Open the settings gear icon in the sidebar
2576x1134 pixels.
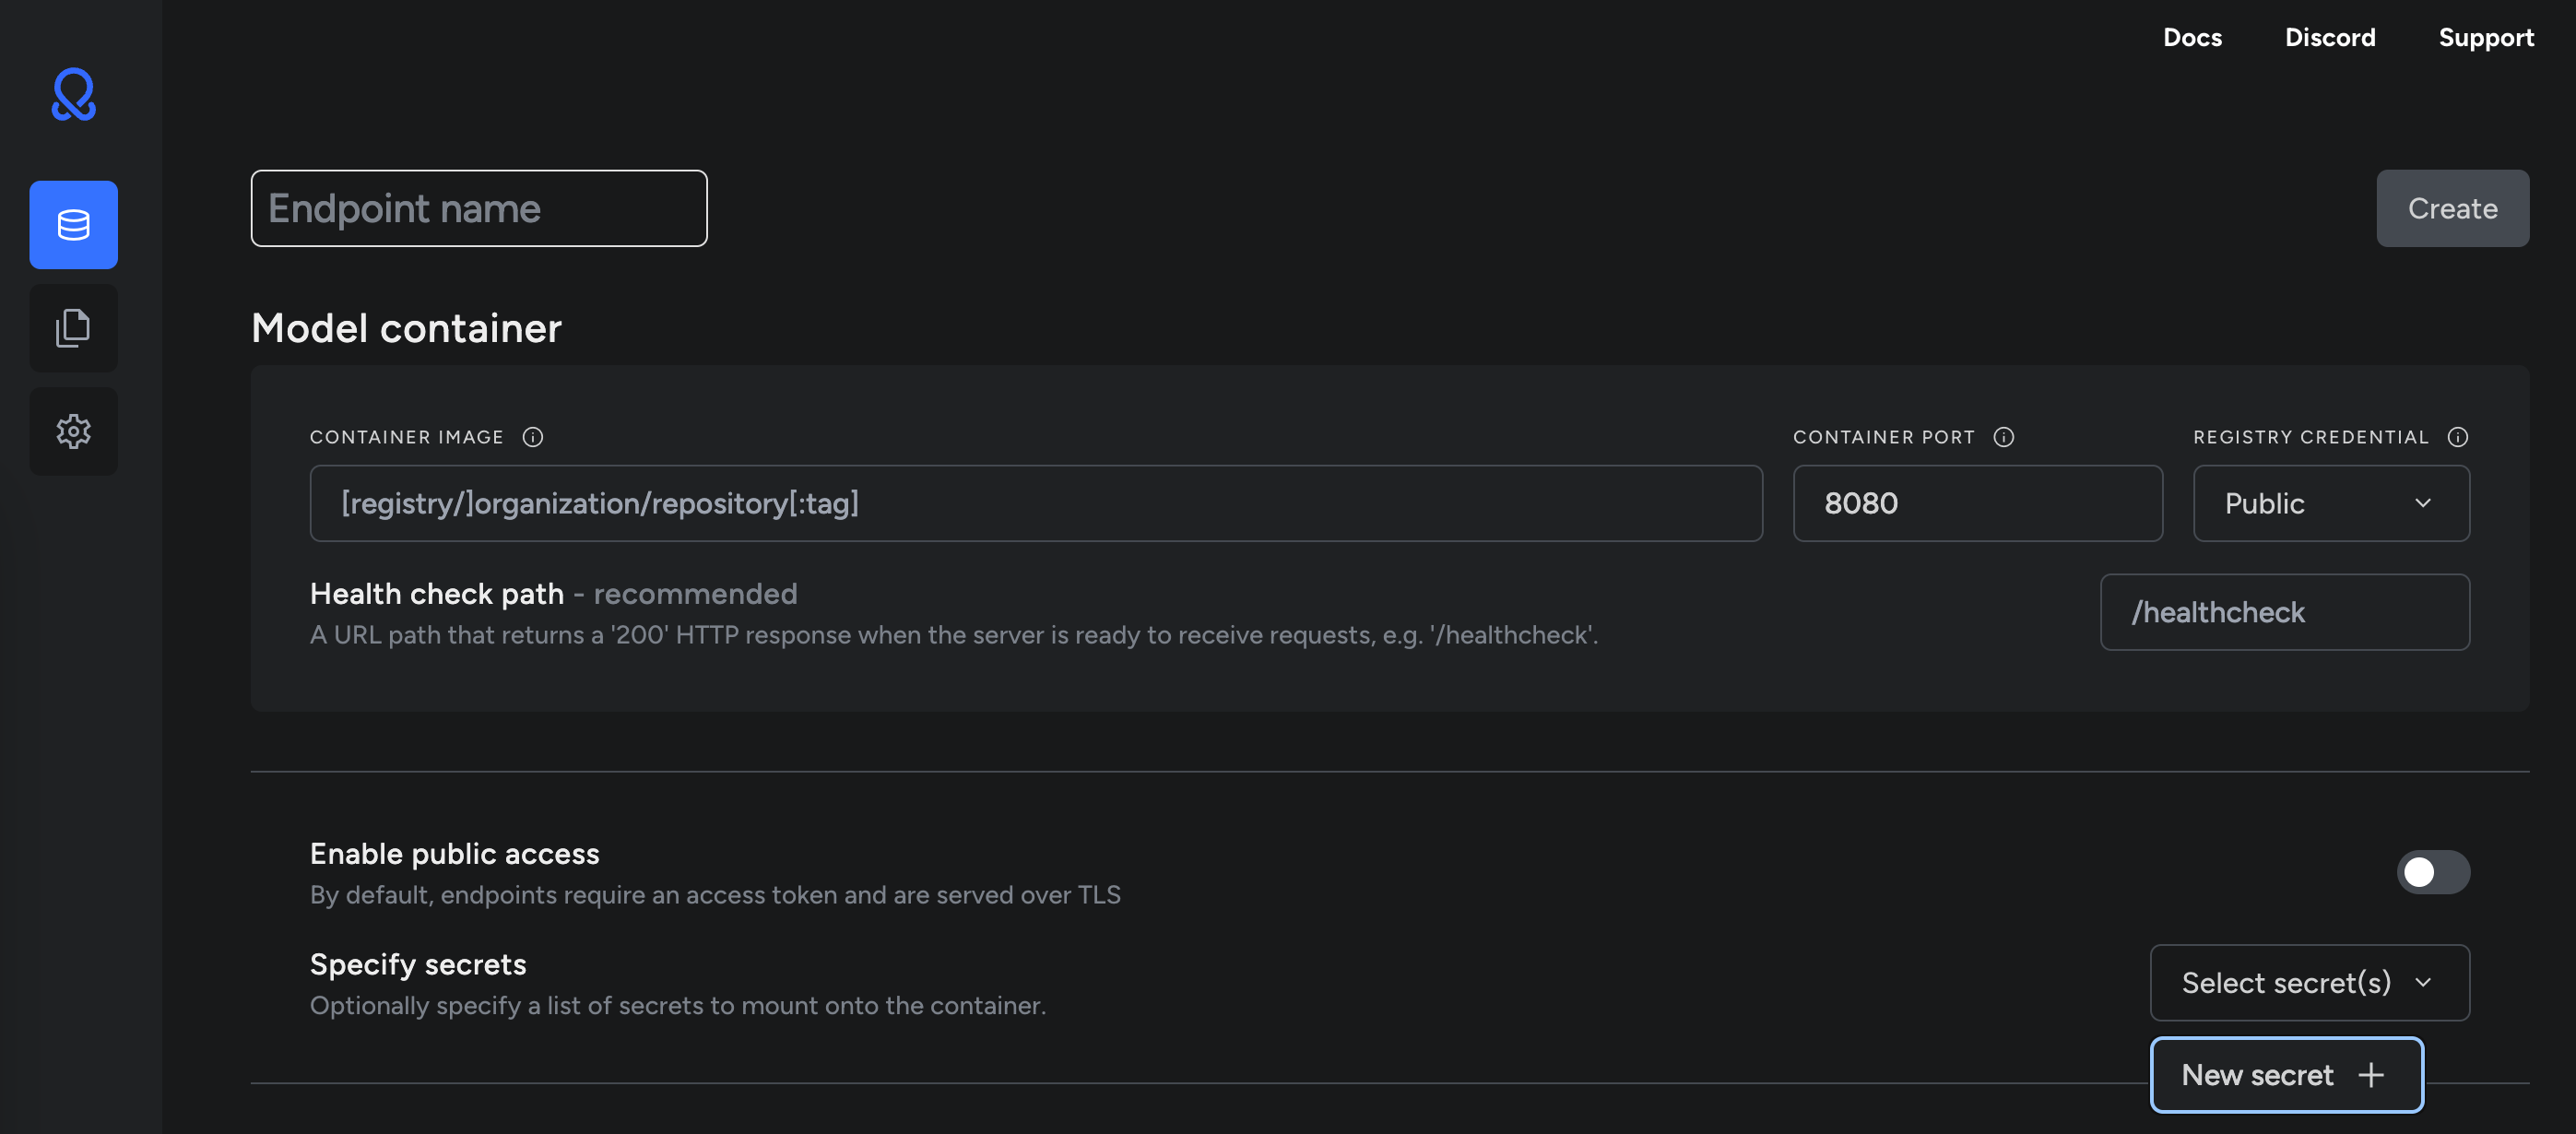[73, 431]
